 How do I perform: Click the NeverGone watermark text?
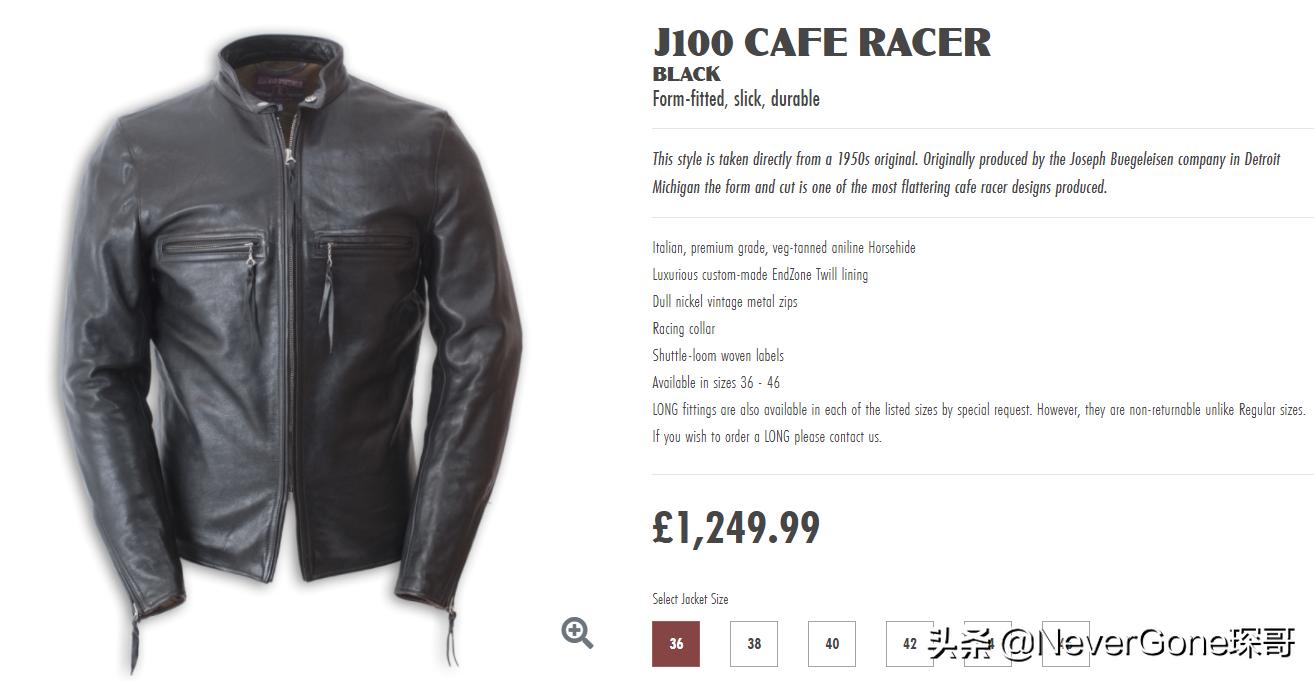click(x=1111, y=643)
